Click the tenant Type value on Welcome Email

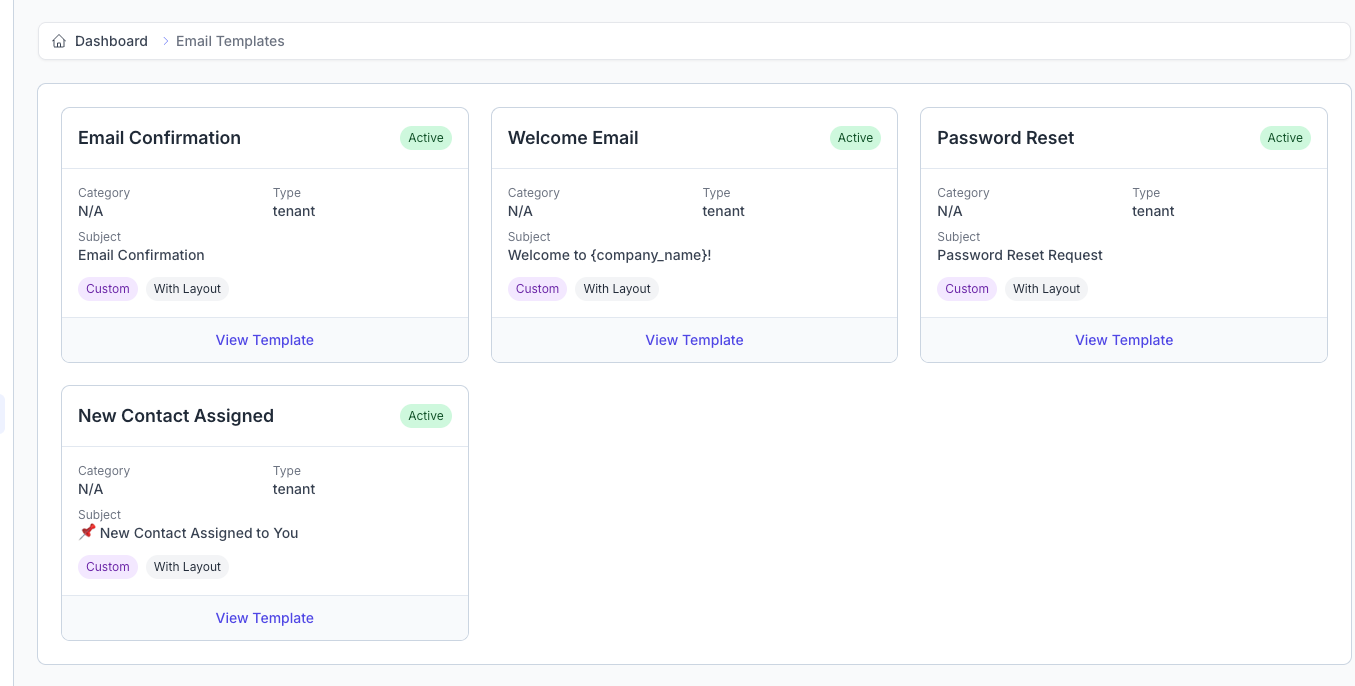point(723,211)
